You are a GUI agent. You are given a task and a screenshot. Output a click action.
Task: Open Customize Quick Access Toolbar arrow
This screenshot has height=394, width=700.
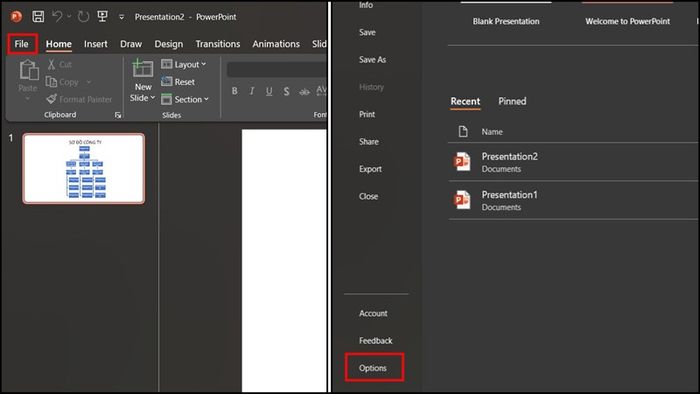point(121,17)
